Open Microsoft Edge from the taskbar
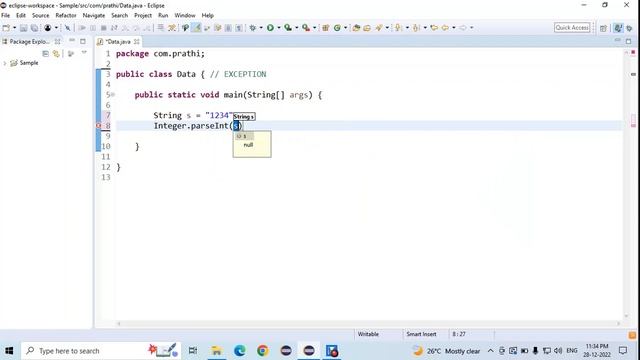 (x=240, y=351)
